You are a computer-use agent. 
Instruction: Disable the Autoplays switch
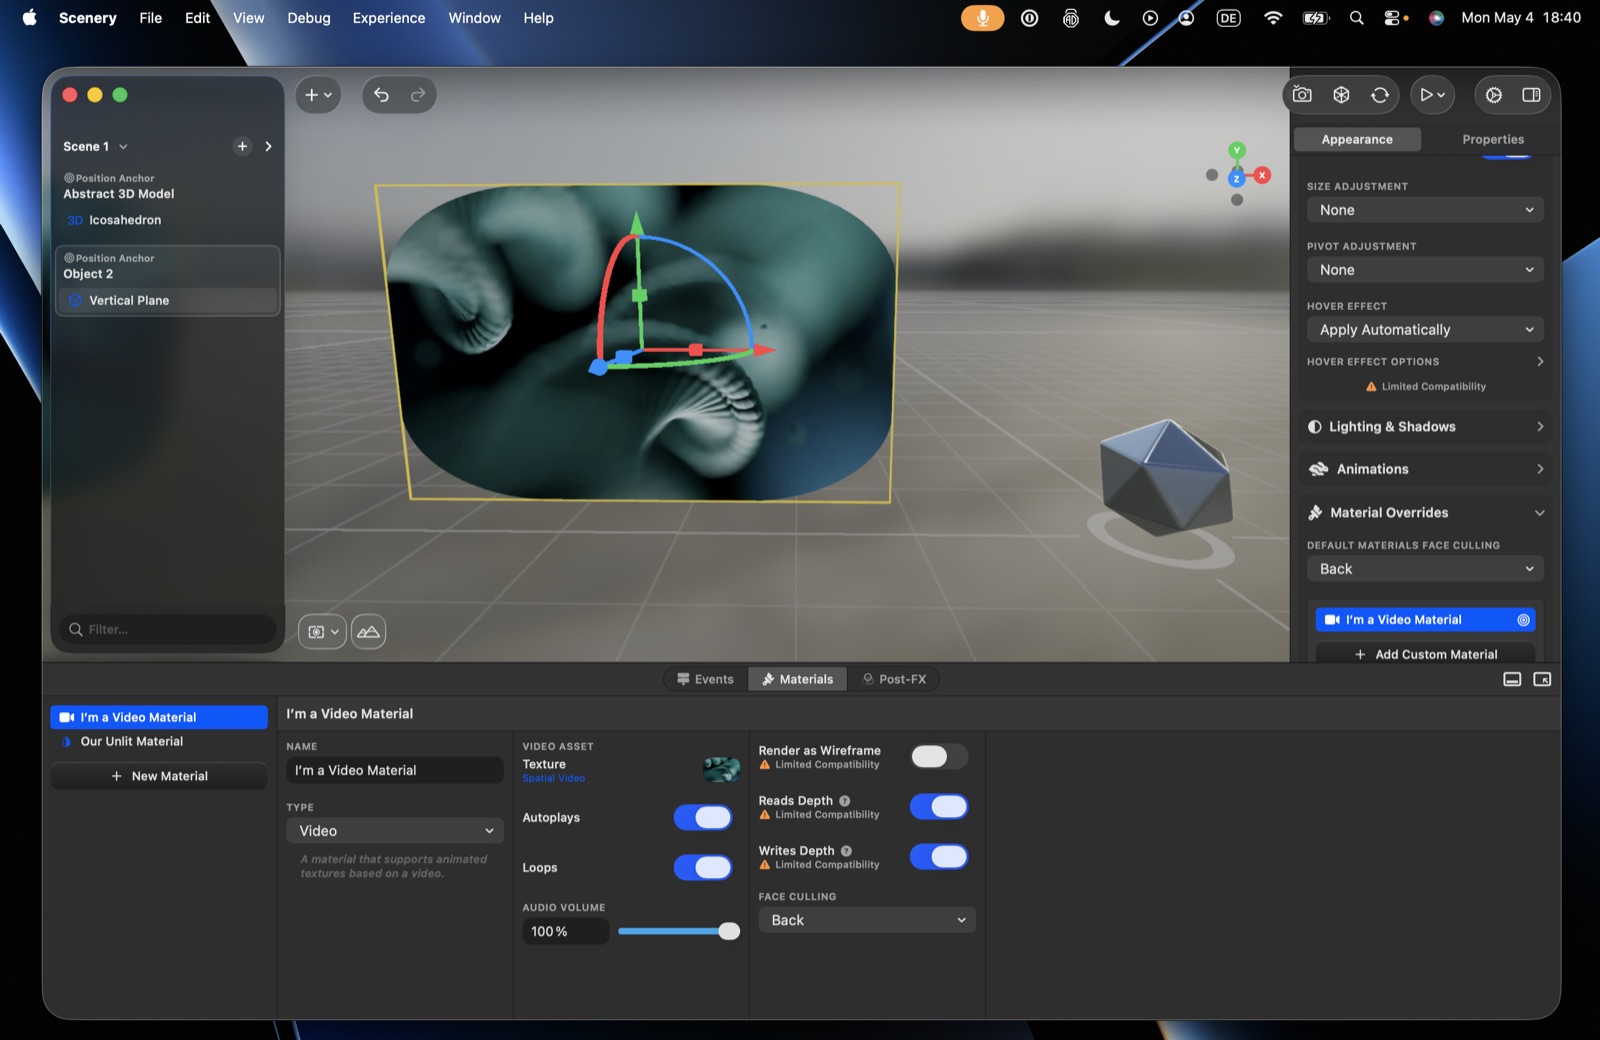[702, 818]
